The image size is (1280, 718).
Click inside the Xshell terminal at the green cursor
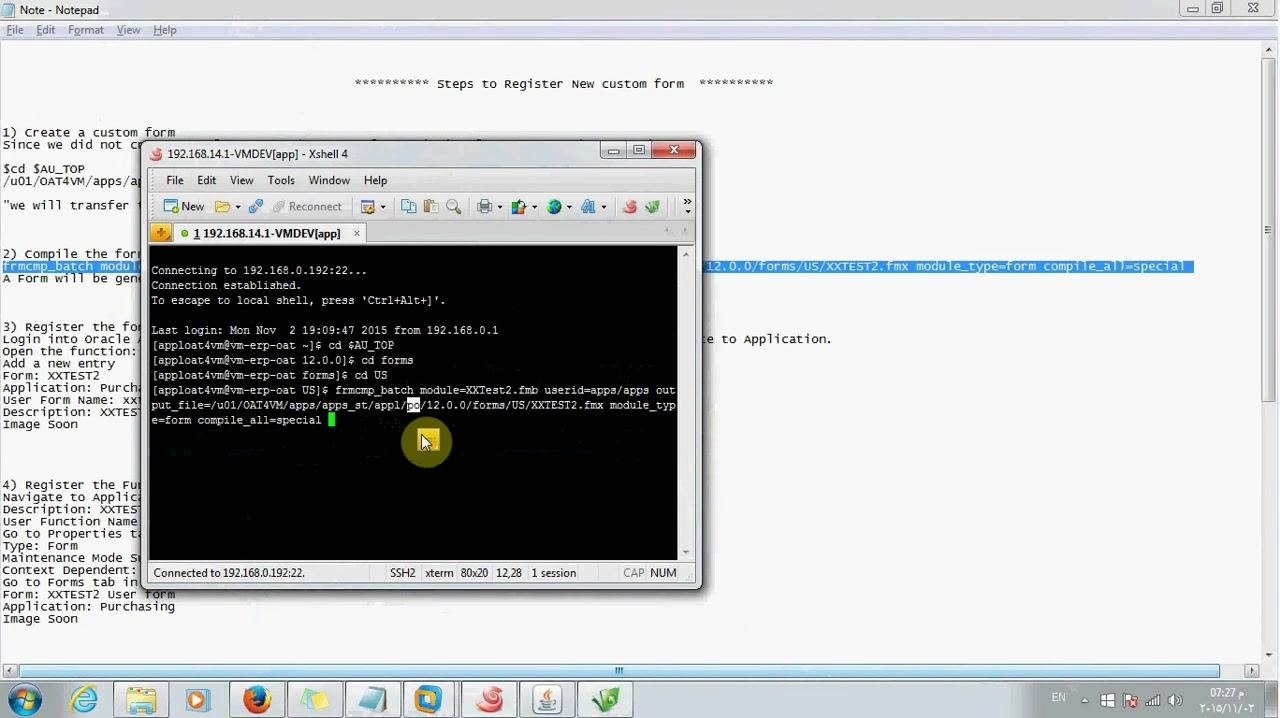click(x=332, y=420)
